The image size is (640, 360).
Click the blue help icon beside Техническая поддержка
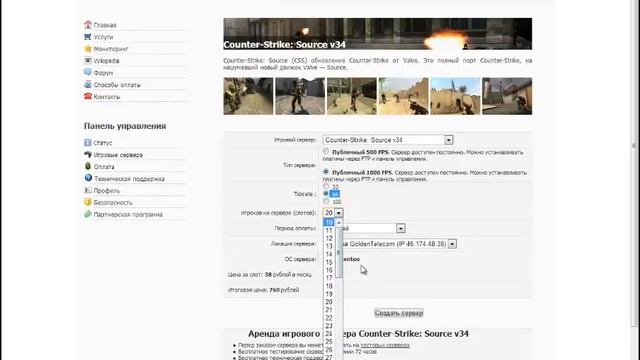[x=88, y=178]
